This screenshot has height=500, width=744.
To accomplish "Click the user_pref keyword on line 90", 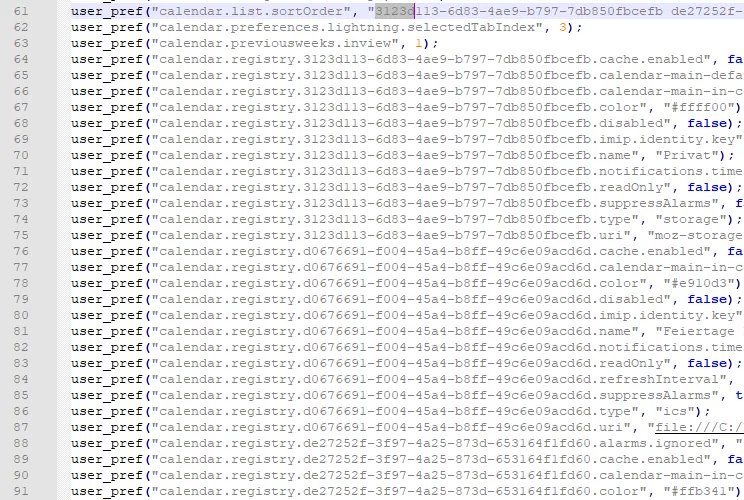I will [x=107, y=475].
